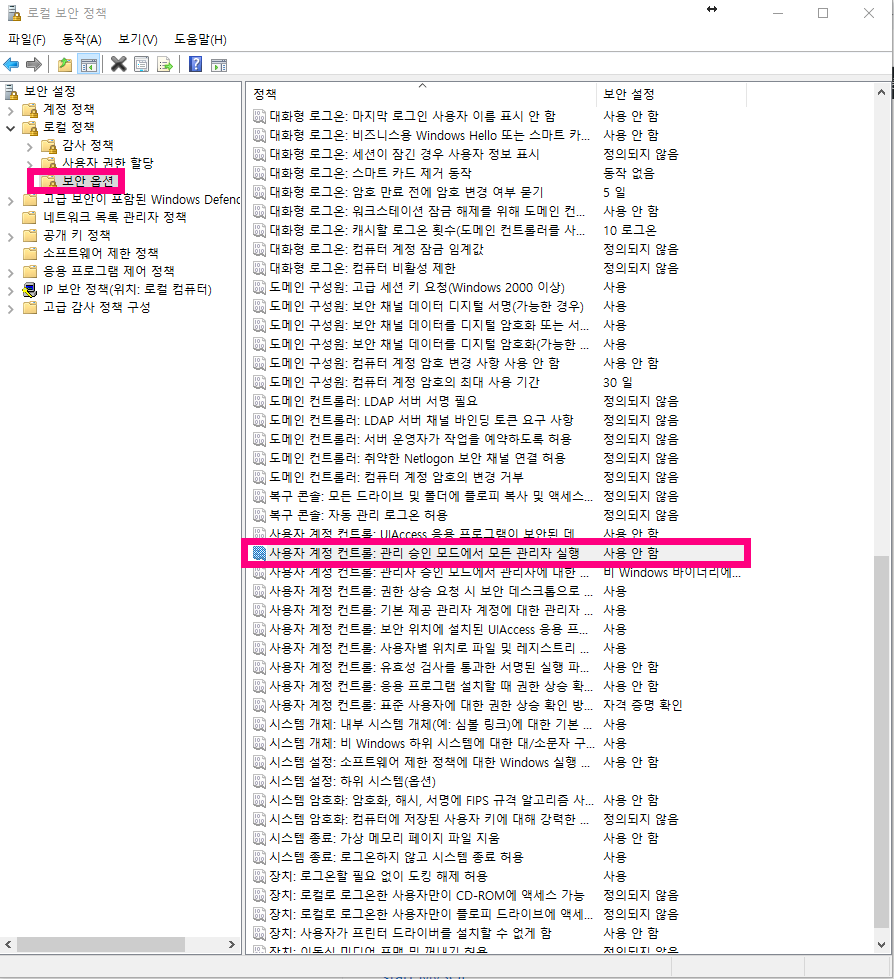This screenshot has height=979, width=894.
Task: Open the 도움말(H) menu
Action: (200, 39)
